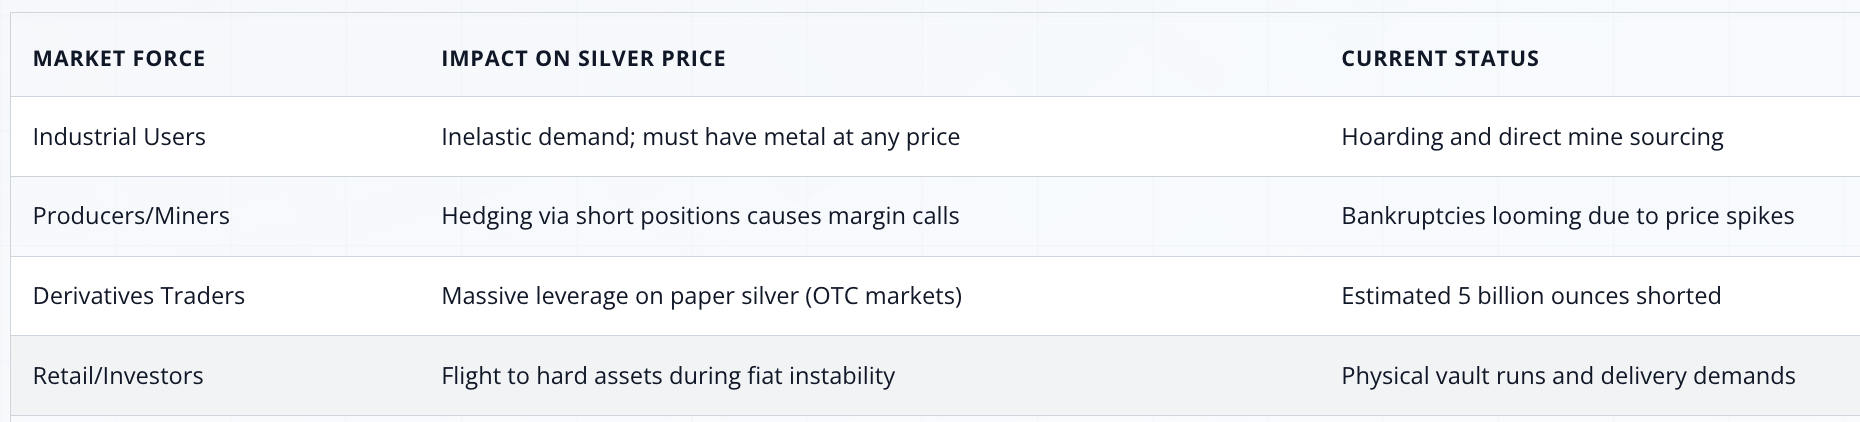Screen dimensions: 1860x422
Task: Click 'Hoarding and direct mine sourcing' status
Action: (1532, 137)
